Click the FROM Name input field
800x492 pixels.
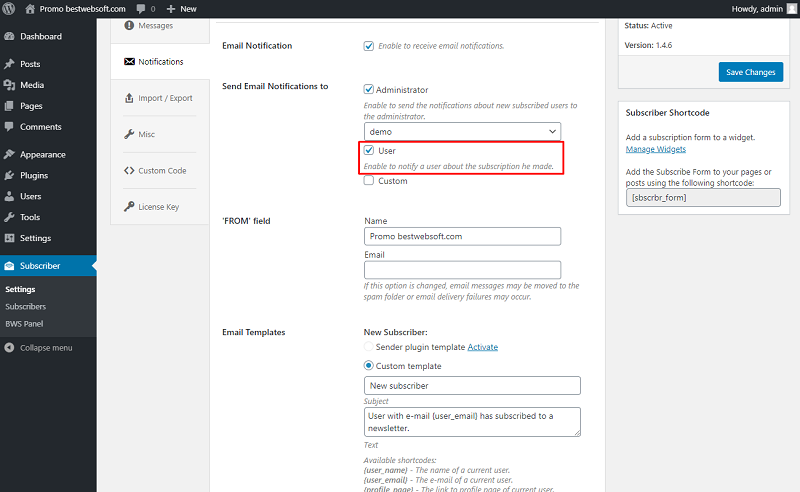click(462, 236)
